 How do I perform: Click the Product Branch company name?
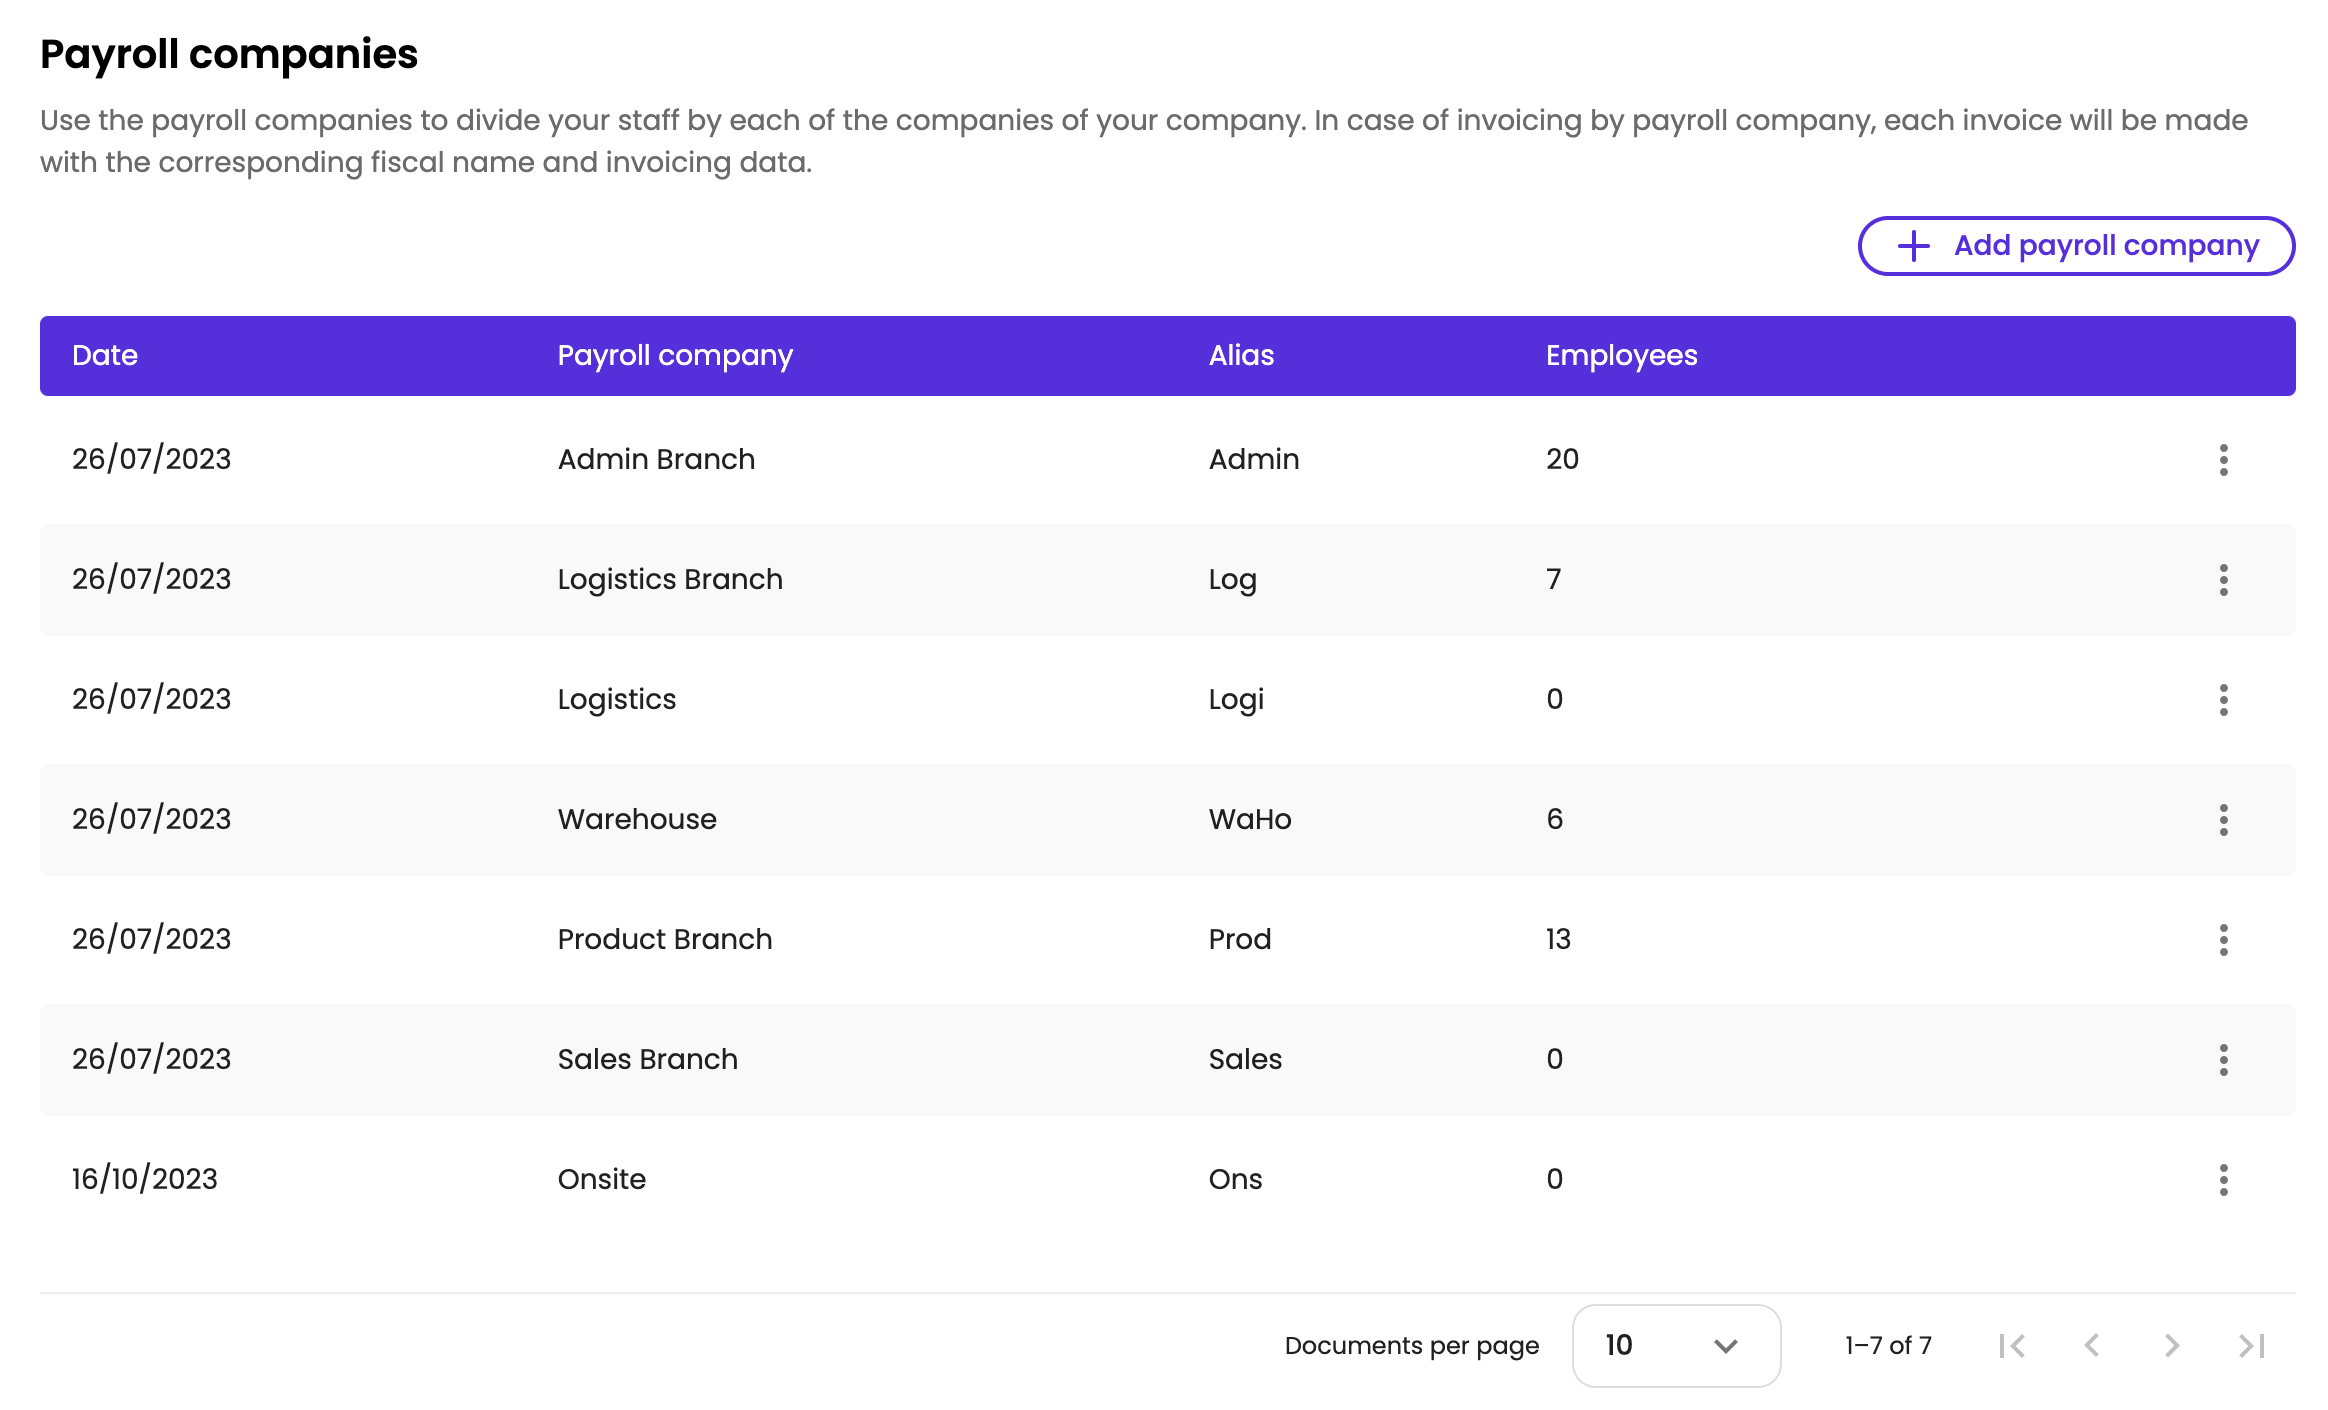tap(665, 940)
